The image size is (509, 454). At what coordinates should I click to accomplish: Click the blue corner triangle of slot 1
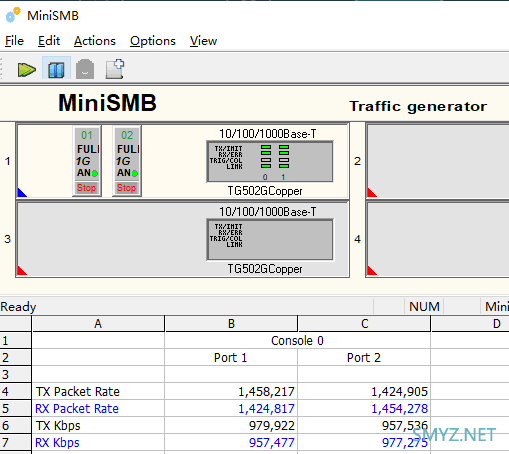[x=21, y=193]
